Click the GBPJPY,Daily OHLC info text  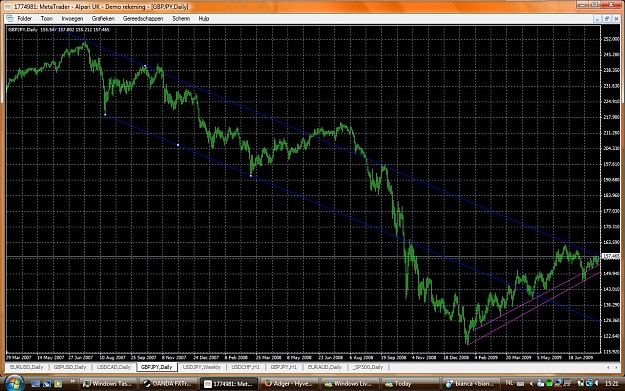(x=59, y=29)
